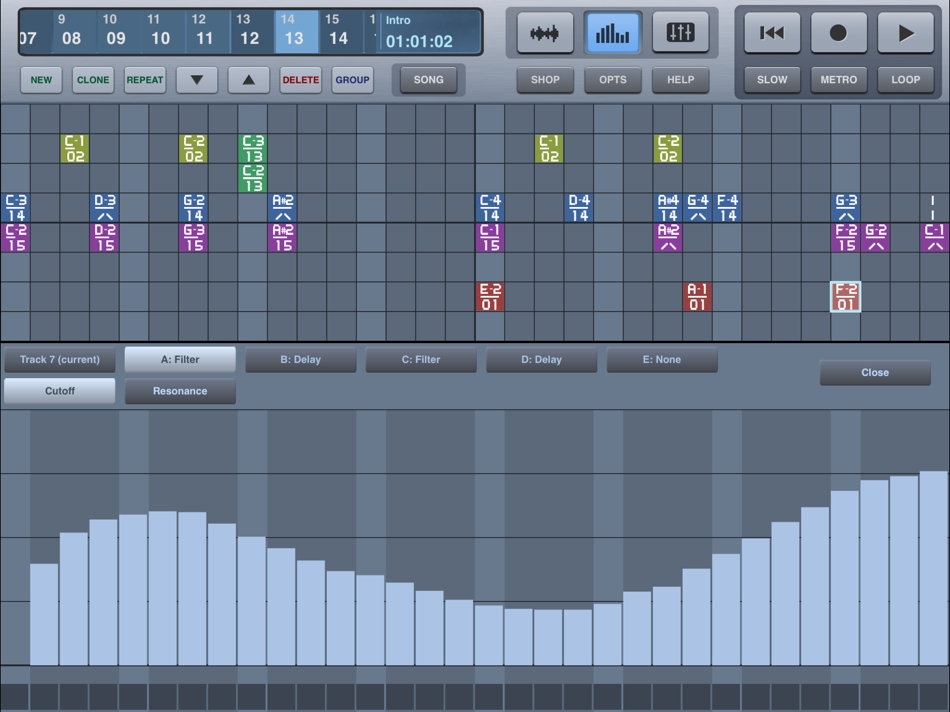Viewport: 950px width, 712px height.
Task: Switch to E: None effect tab
Action: point(662,359)
